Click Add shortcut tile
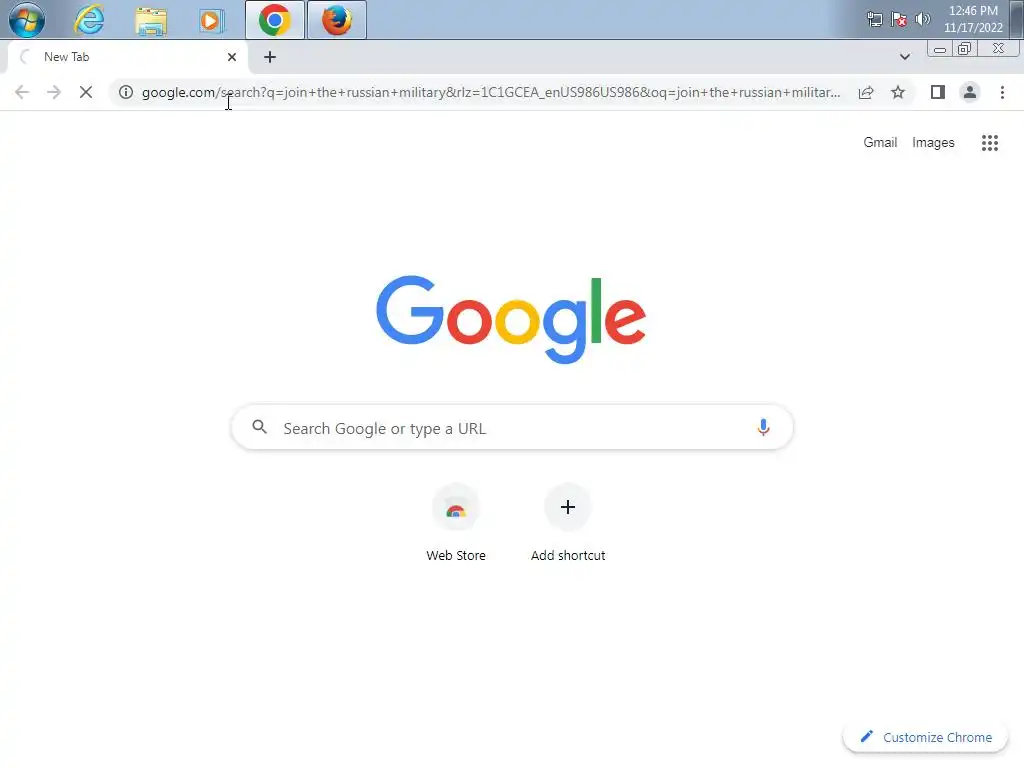This screenshot has height=768, width=1024. pos(568,522)
